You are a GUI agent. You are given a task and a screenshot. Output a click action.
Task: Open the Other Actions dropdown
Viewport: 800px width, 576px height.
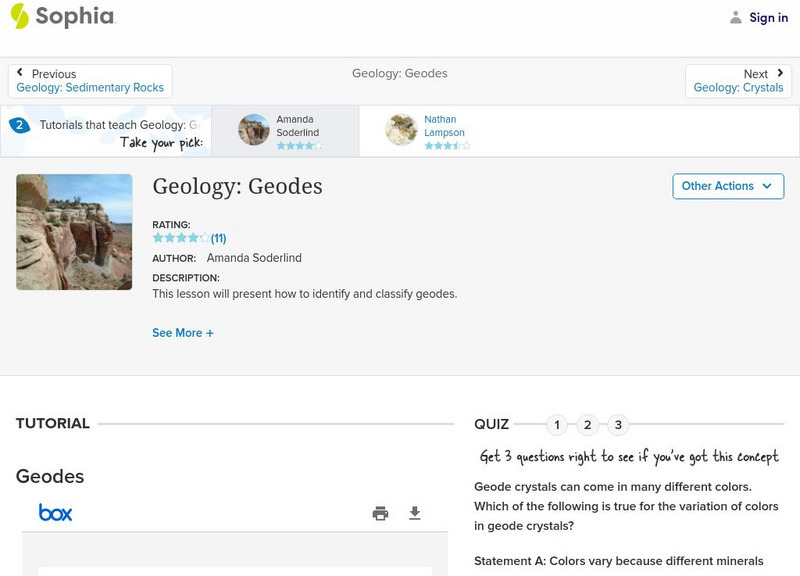pyautogui.click(x=727, y=186)
